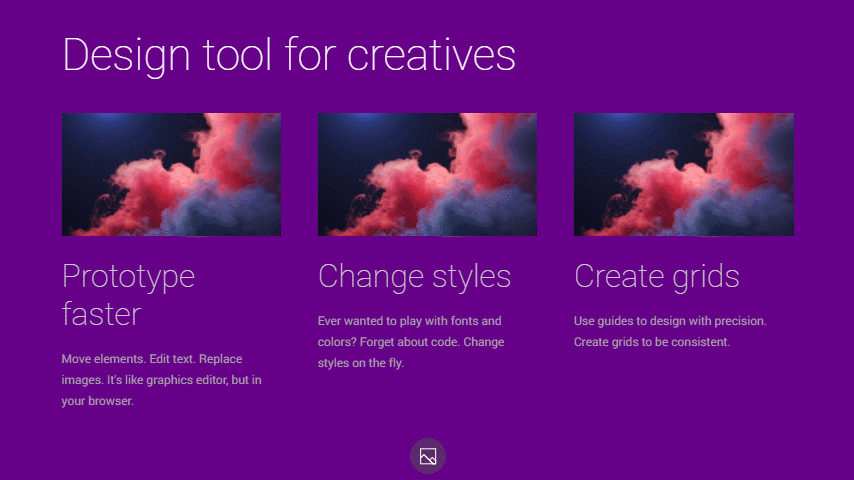The image size is (854, 480).
Task: Click the 'Create grids' heading
Action: [657, 276]
